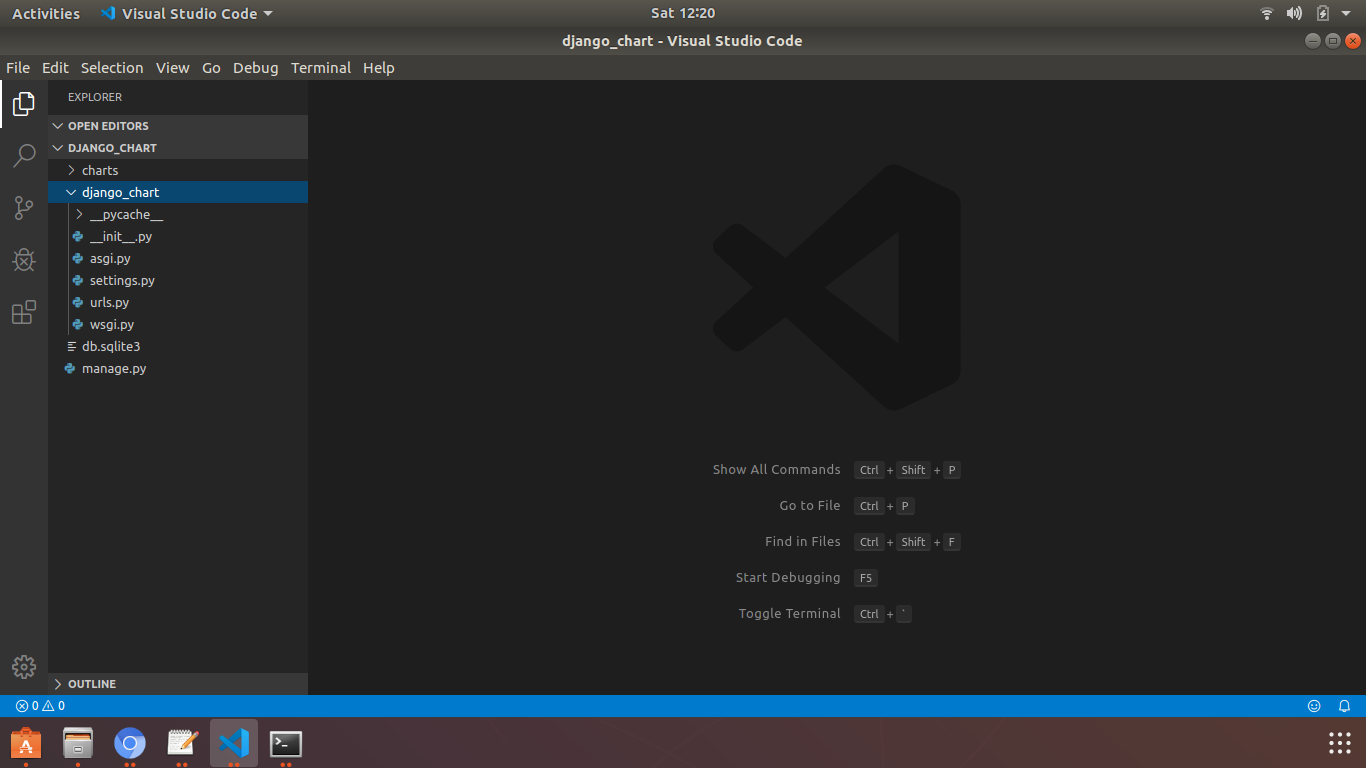The height and width of the screenshot is (768, 1366).
Task: Open the Extensions view
Action: (24, 312)
